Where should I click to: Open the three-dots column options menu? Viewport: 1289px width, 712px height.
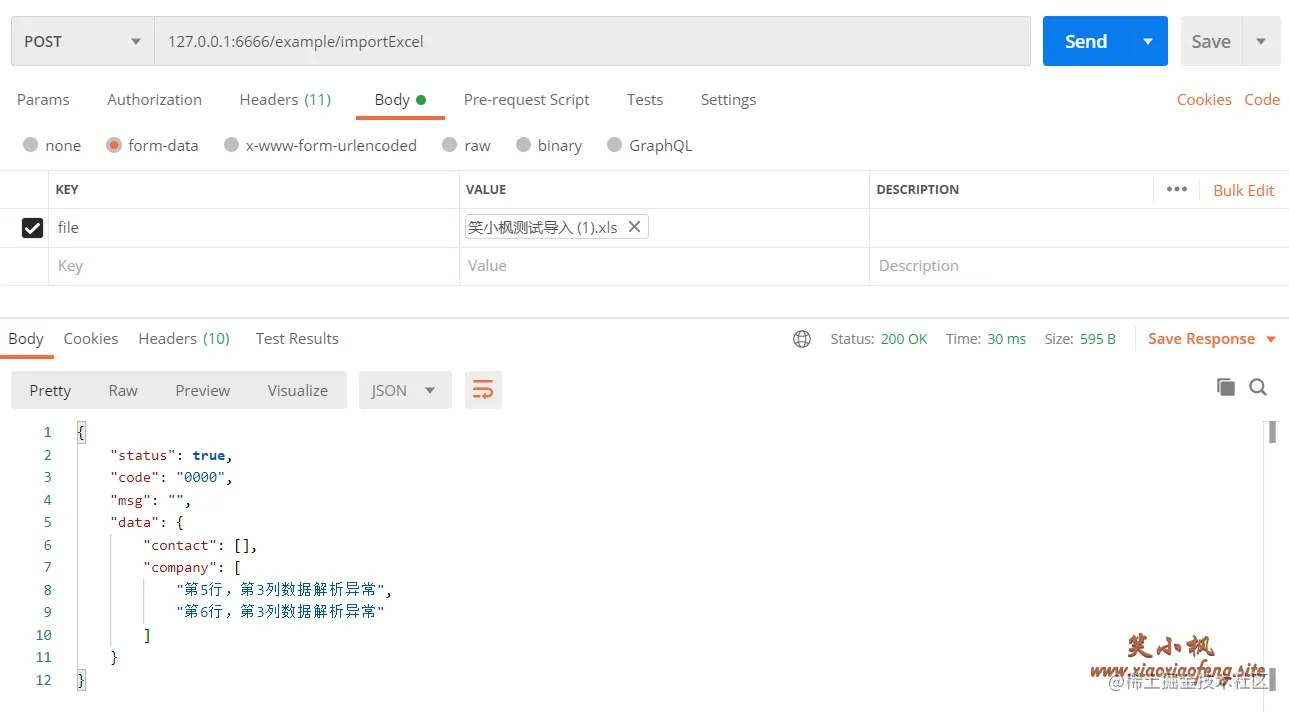pos(1177,189)
